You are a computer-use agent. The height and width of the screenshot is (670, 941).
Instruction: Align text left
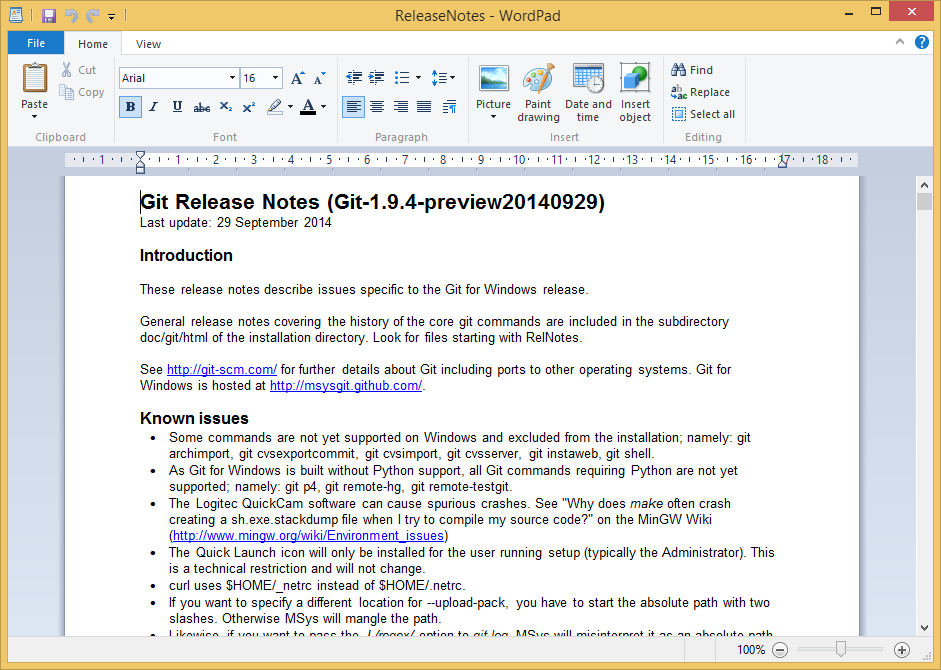tap(353, 107)
